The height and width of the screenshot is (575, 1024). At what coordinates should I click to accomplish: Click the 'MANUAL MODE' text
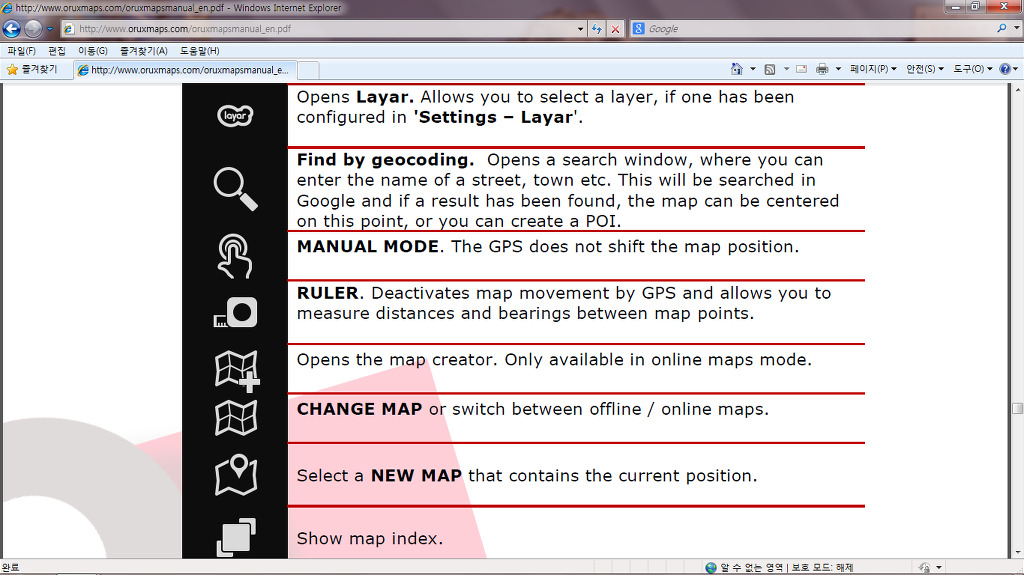point(368,246)
